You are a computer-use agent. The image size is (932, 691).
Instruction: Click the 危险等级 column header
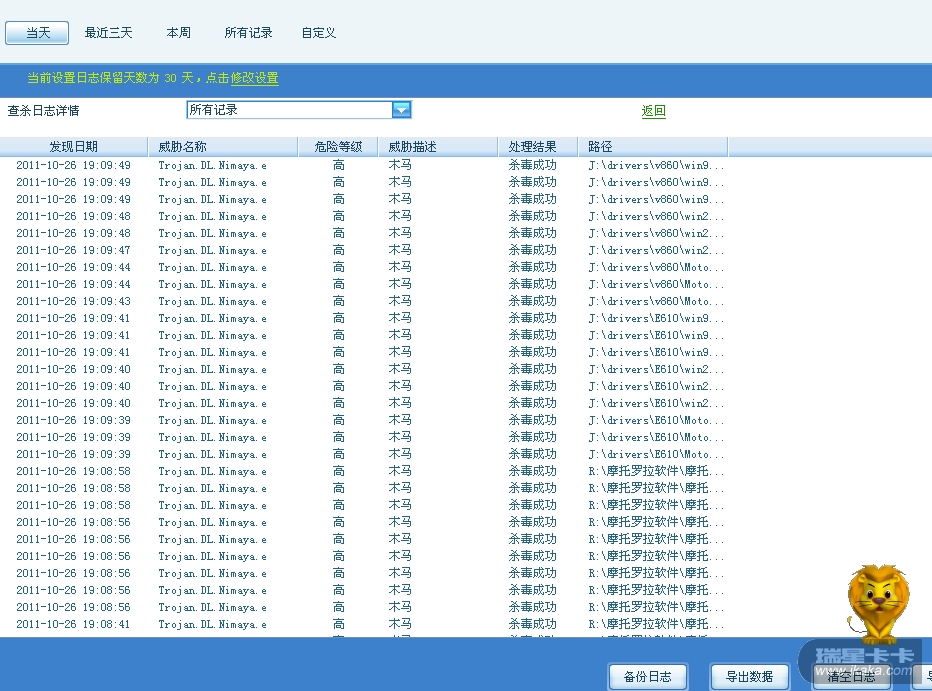pyautogui.click(x=338, y=147)
